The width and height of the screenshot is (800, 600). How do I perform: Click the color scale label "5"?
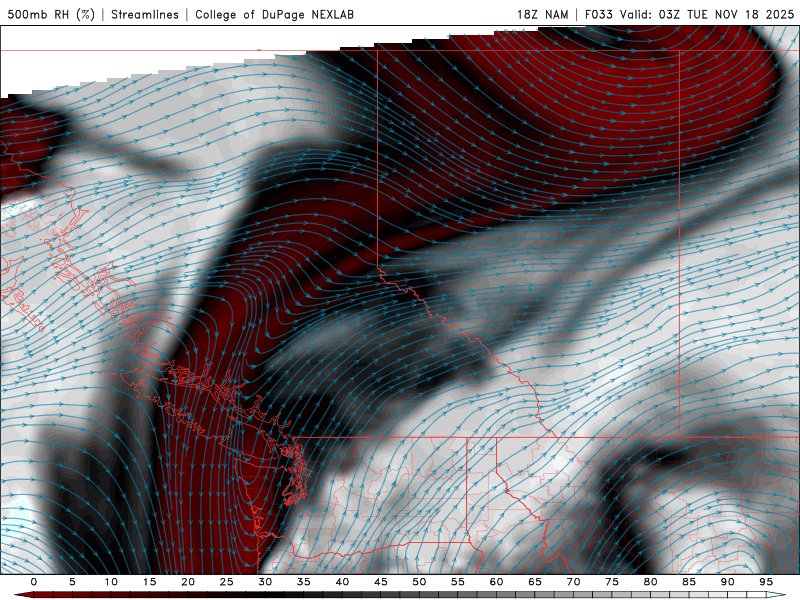pos(72,582)
